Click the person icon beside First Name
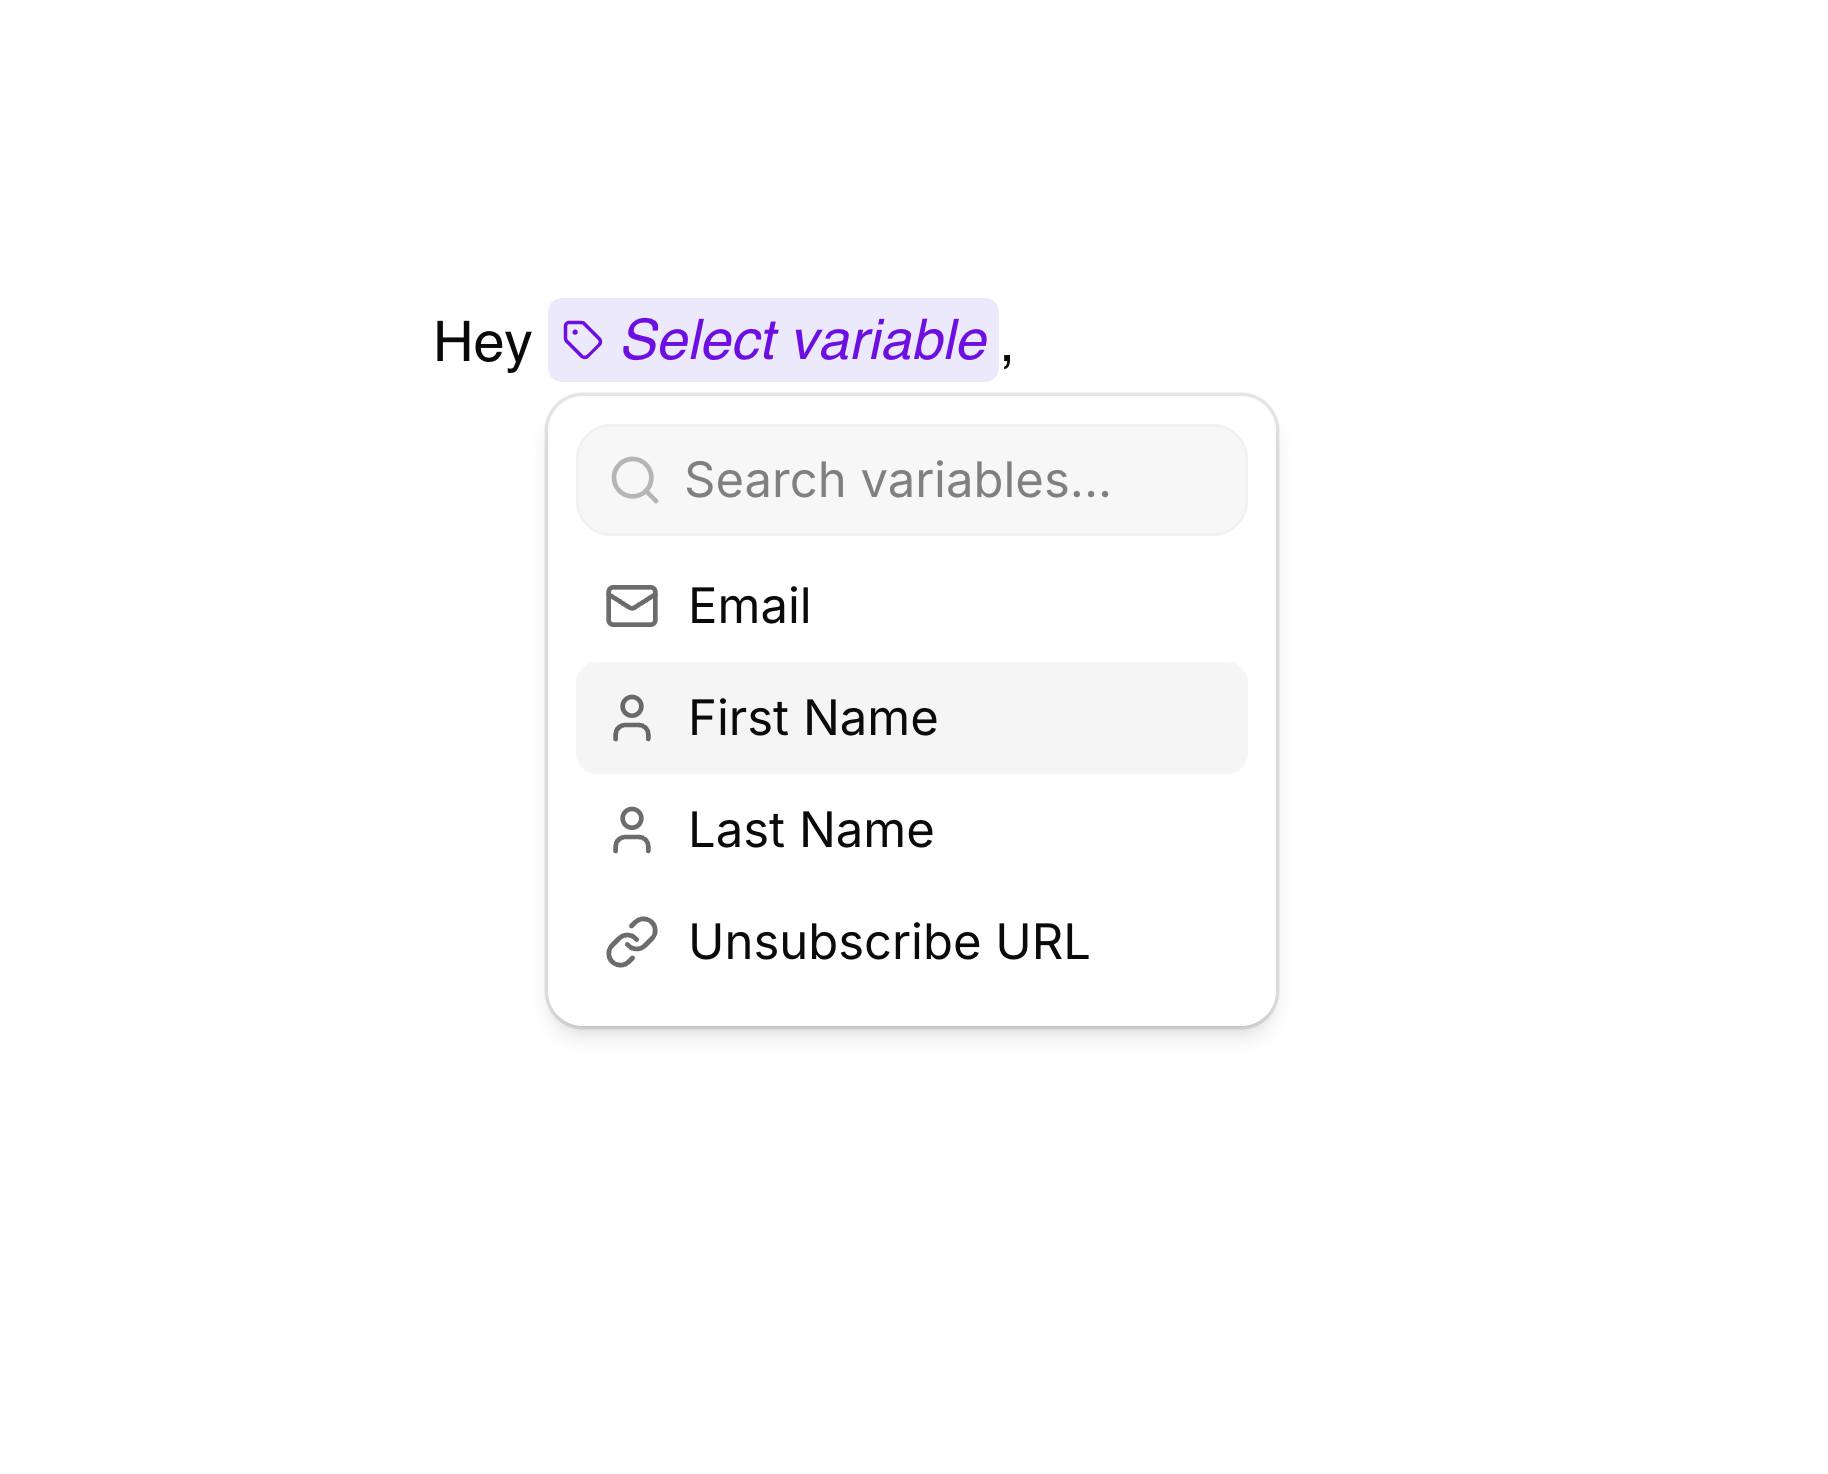1828x1474 pixels. 632,717
